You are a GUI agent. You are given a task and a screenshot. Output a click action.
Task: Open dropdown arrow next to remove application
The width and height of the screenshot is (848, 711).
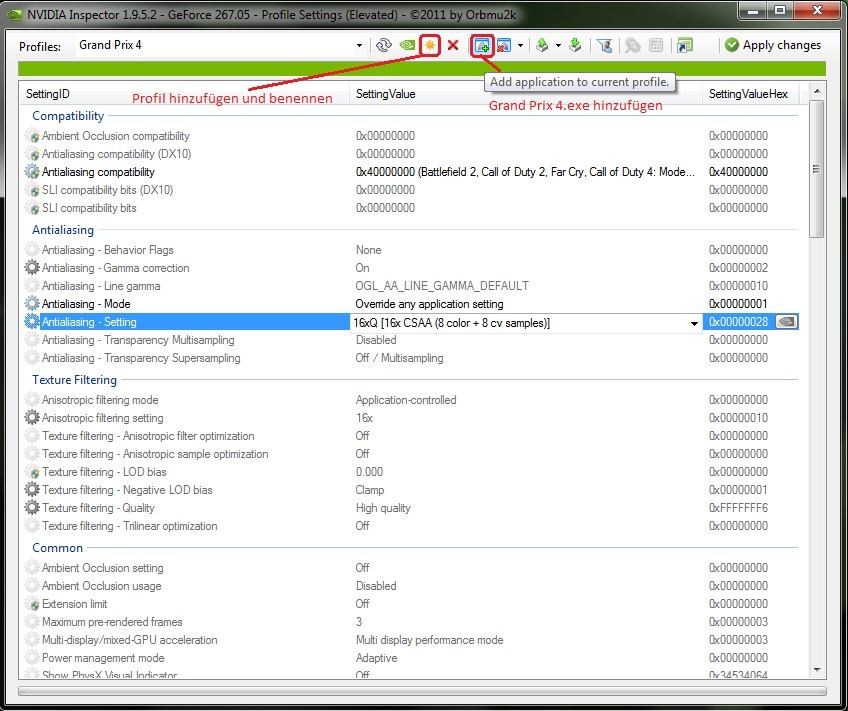pyautogui.click(x=520, y=45)
